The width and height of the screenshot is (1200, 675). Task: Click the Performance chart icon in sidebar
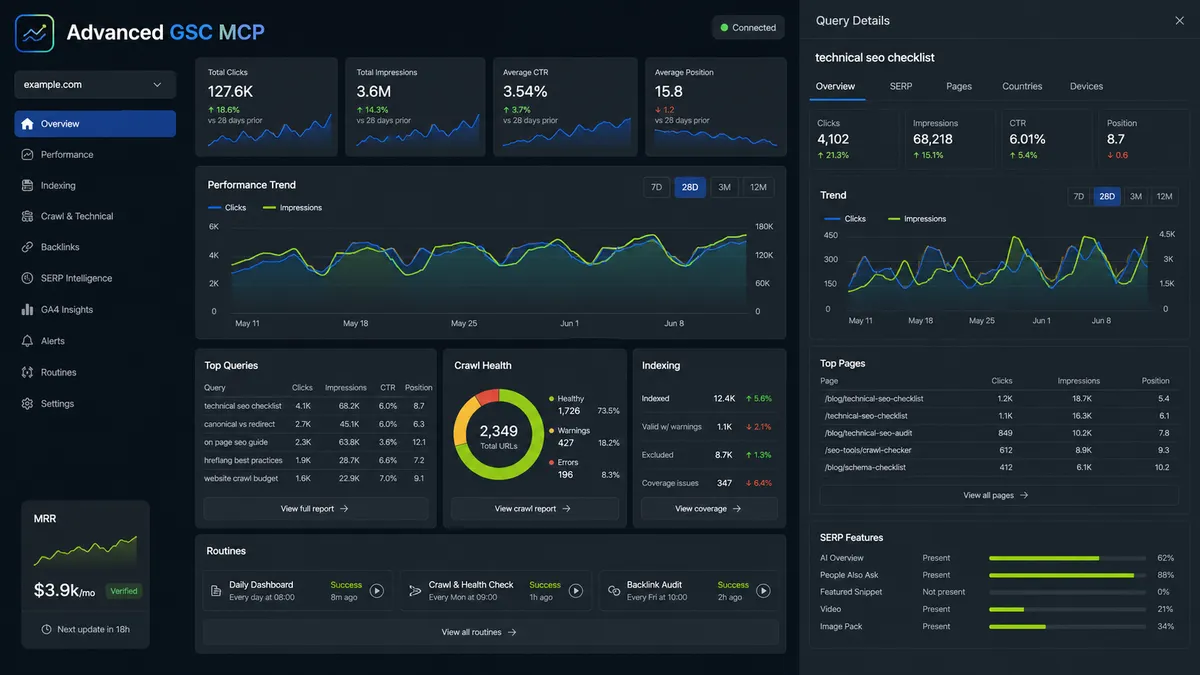click(27, 155)
